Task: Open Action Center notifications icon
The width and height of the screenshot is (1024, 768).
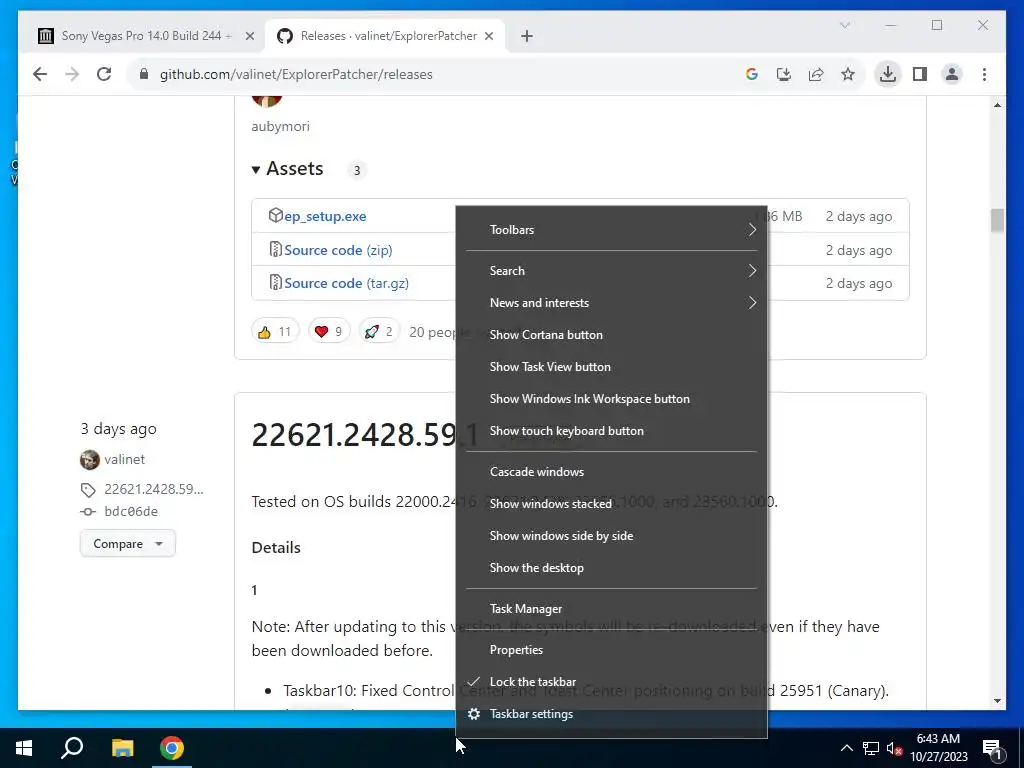Action: tap(992, 748)
